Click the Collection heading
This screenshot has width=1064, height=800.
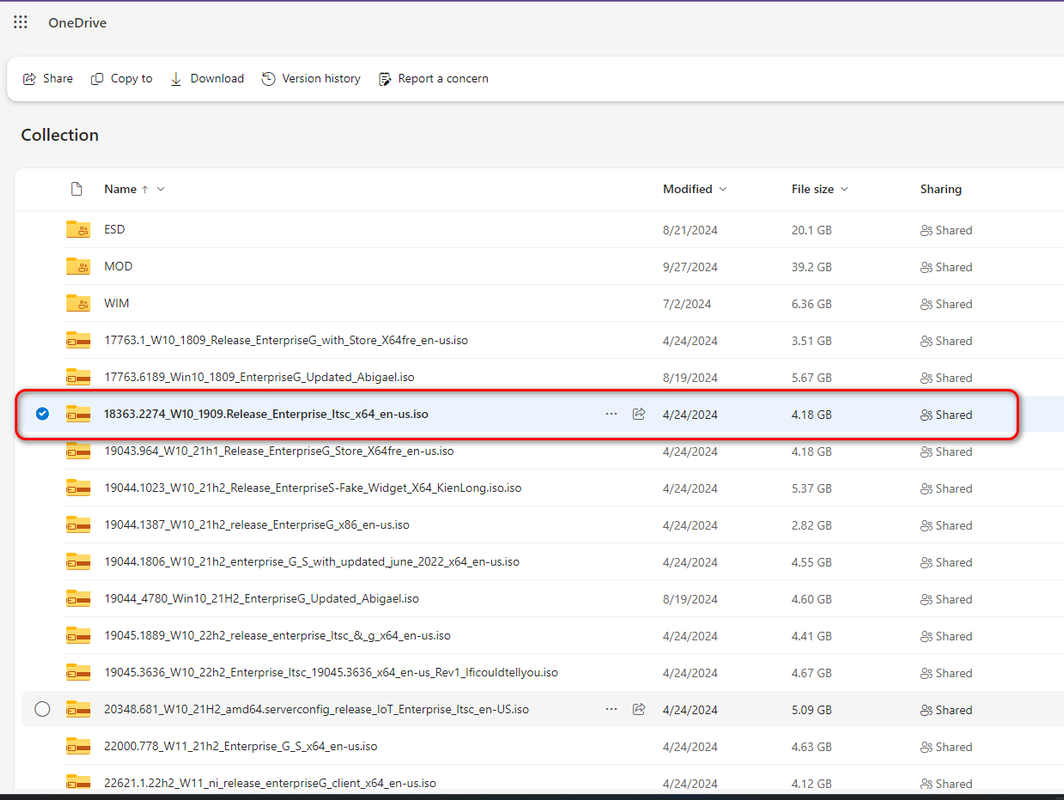(x=60, y=135)
